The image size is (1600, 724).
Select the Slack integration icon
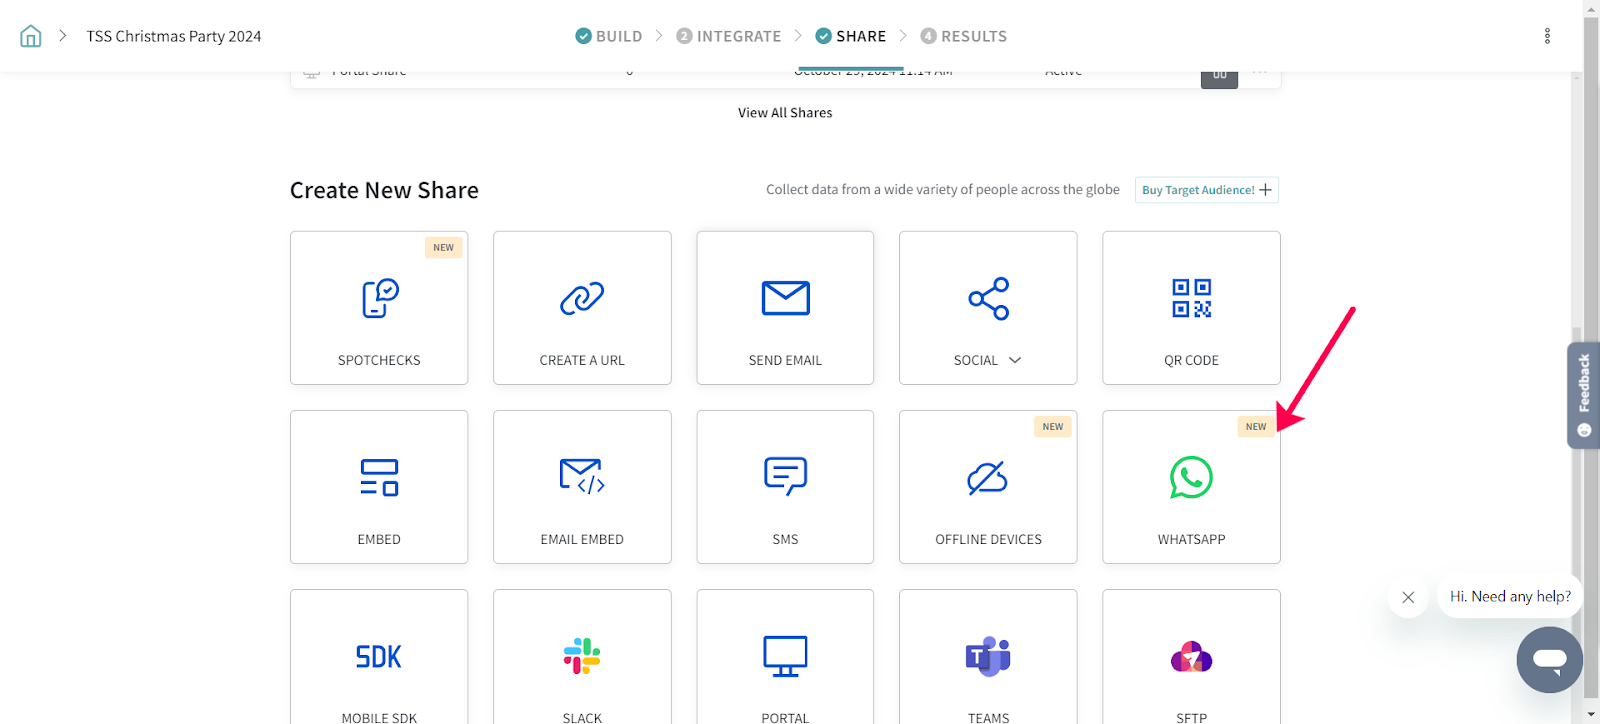(582, 657)
